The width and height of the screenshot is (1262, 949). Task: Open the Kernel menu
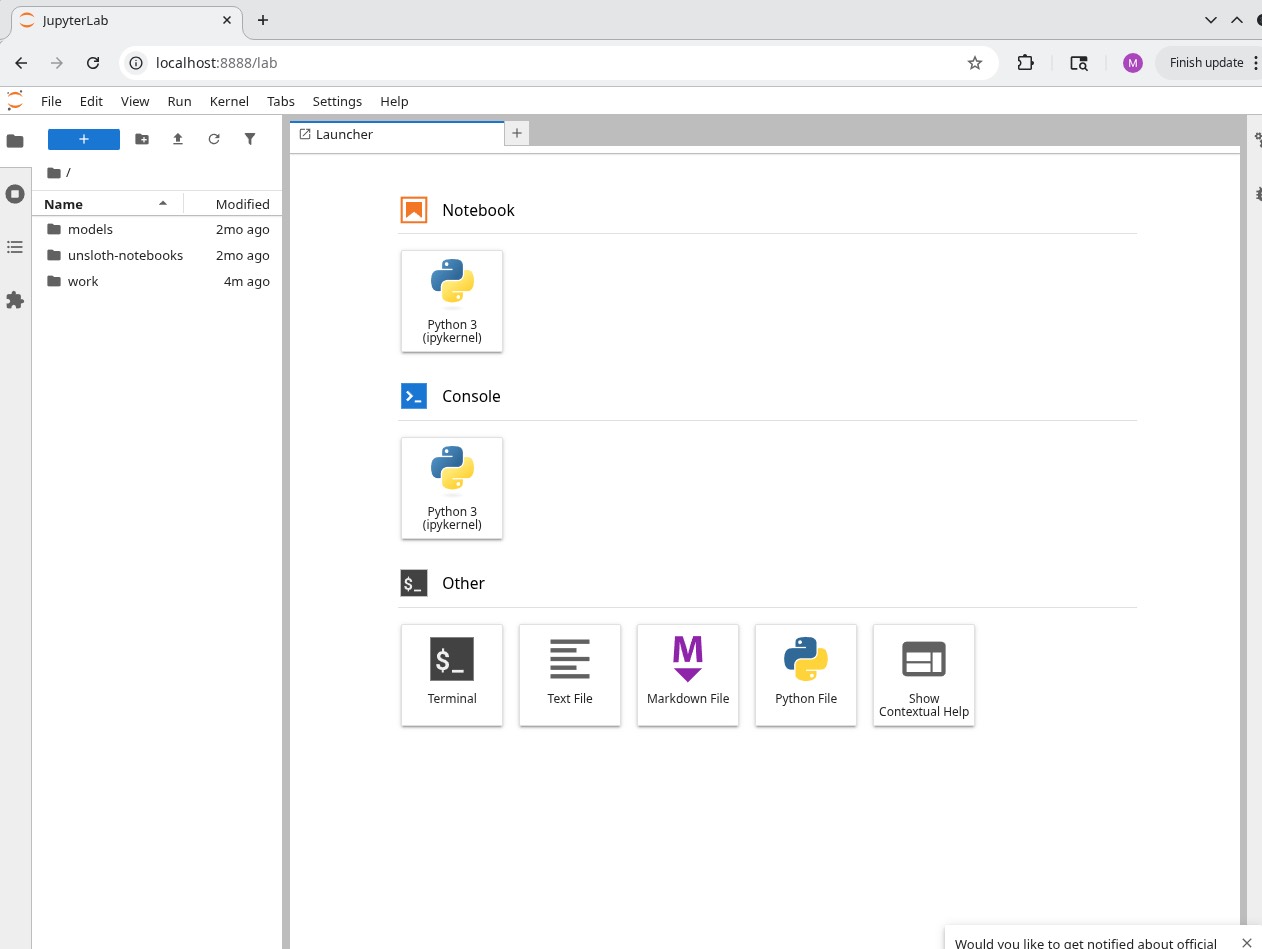point(229,101)
